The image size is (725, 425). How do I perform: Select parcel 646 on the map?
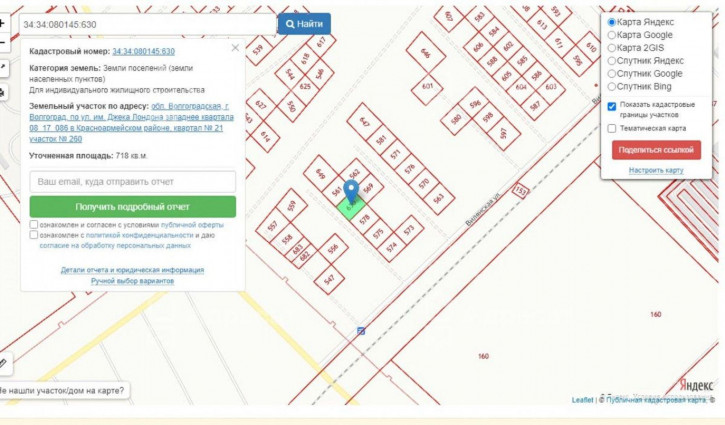pyautogui.click(x=425, y=53)
